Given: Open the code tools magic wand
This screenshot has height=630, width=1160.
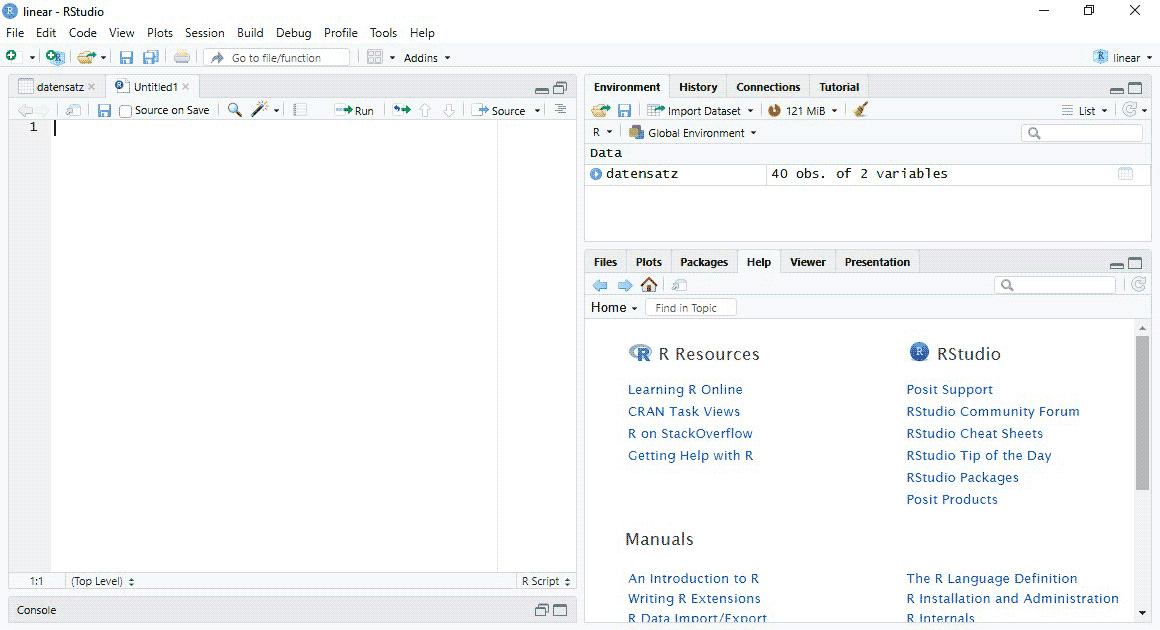Looking at the screenshot, I should (x=260, y=109).
